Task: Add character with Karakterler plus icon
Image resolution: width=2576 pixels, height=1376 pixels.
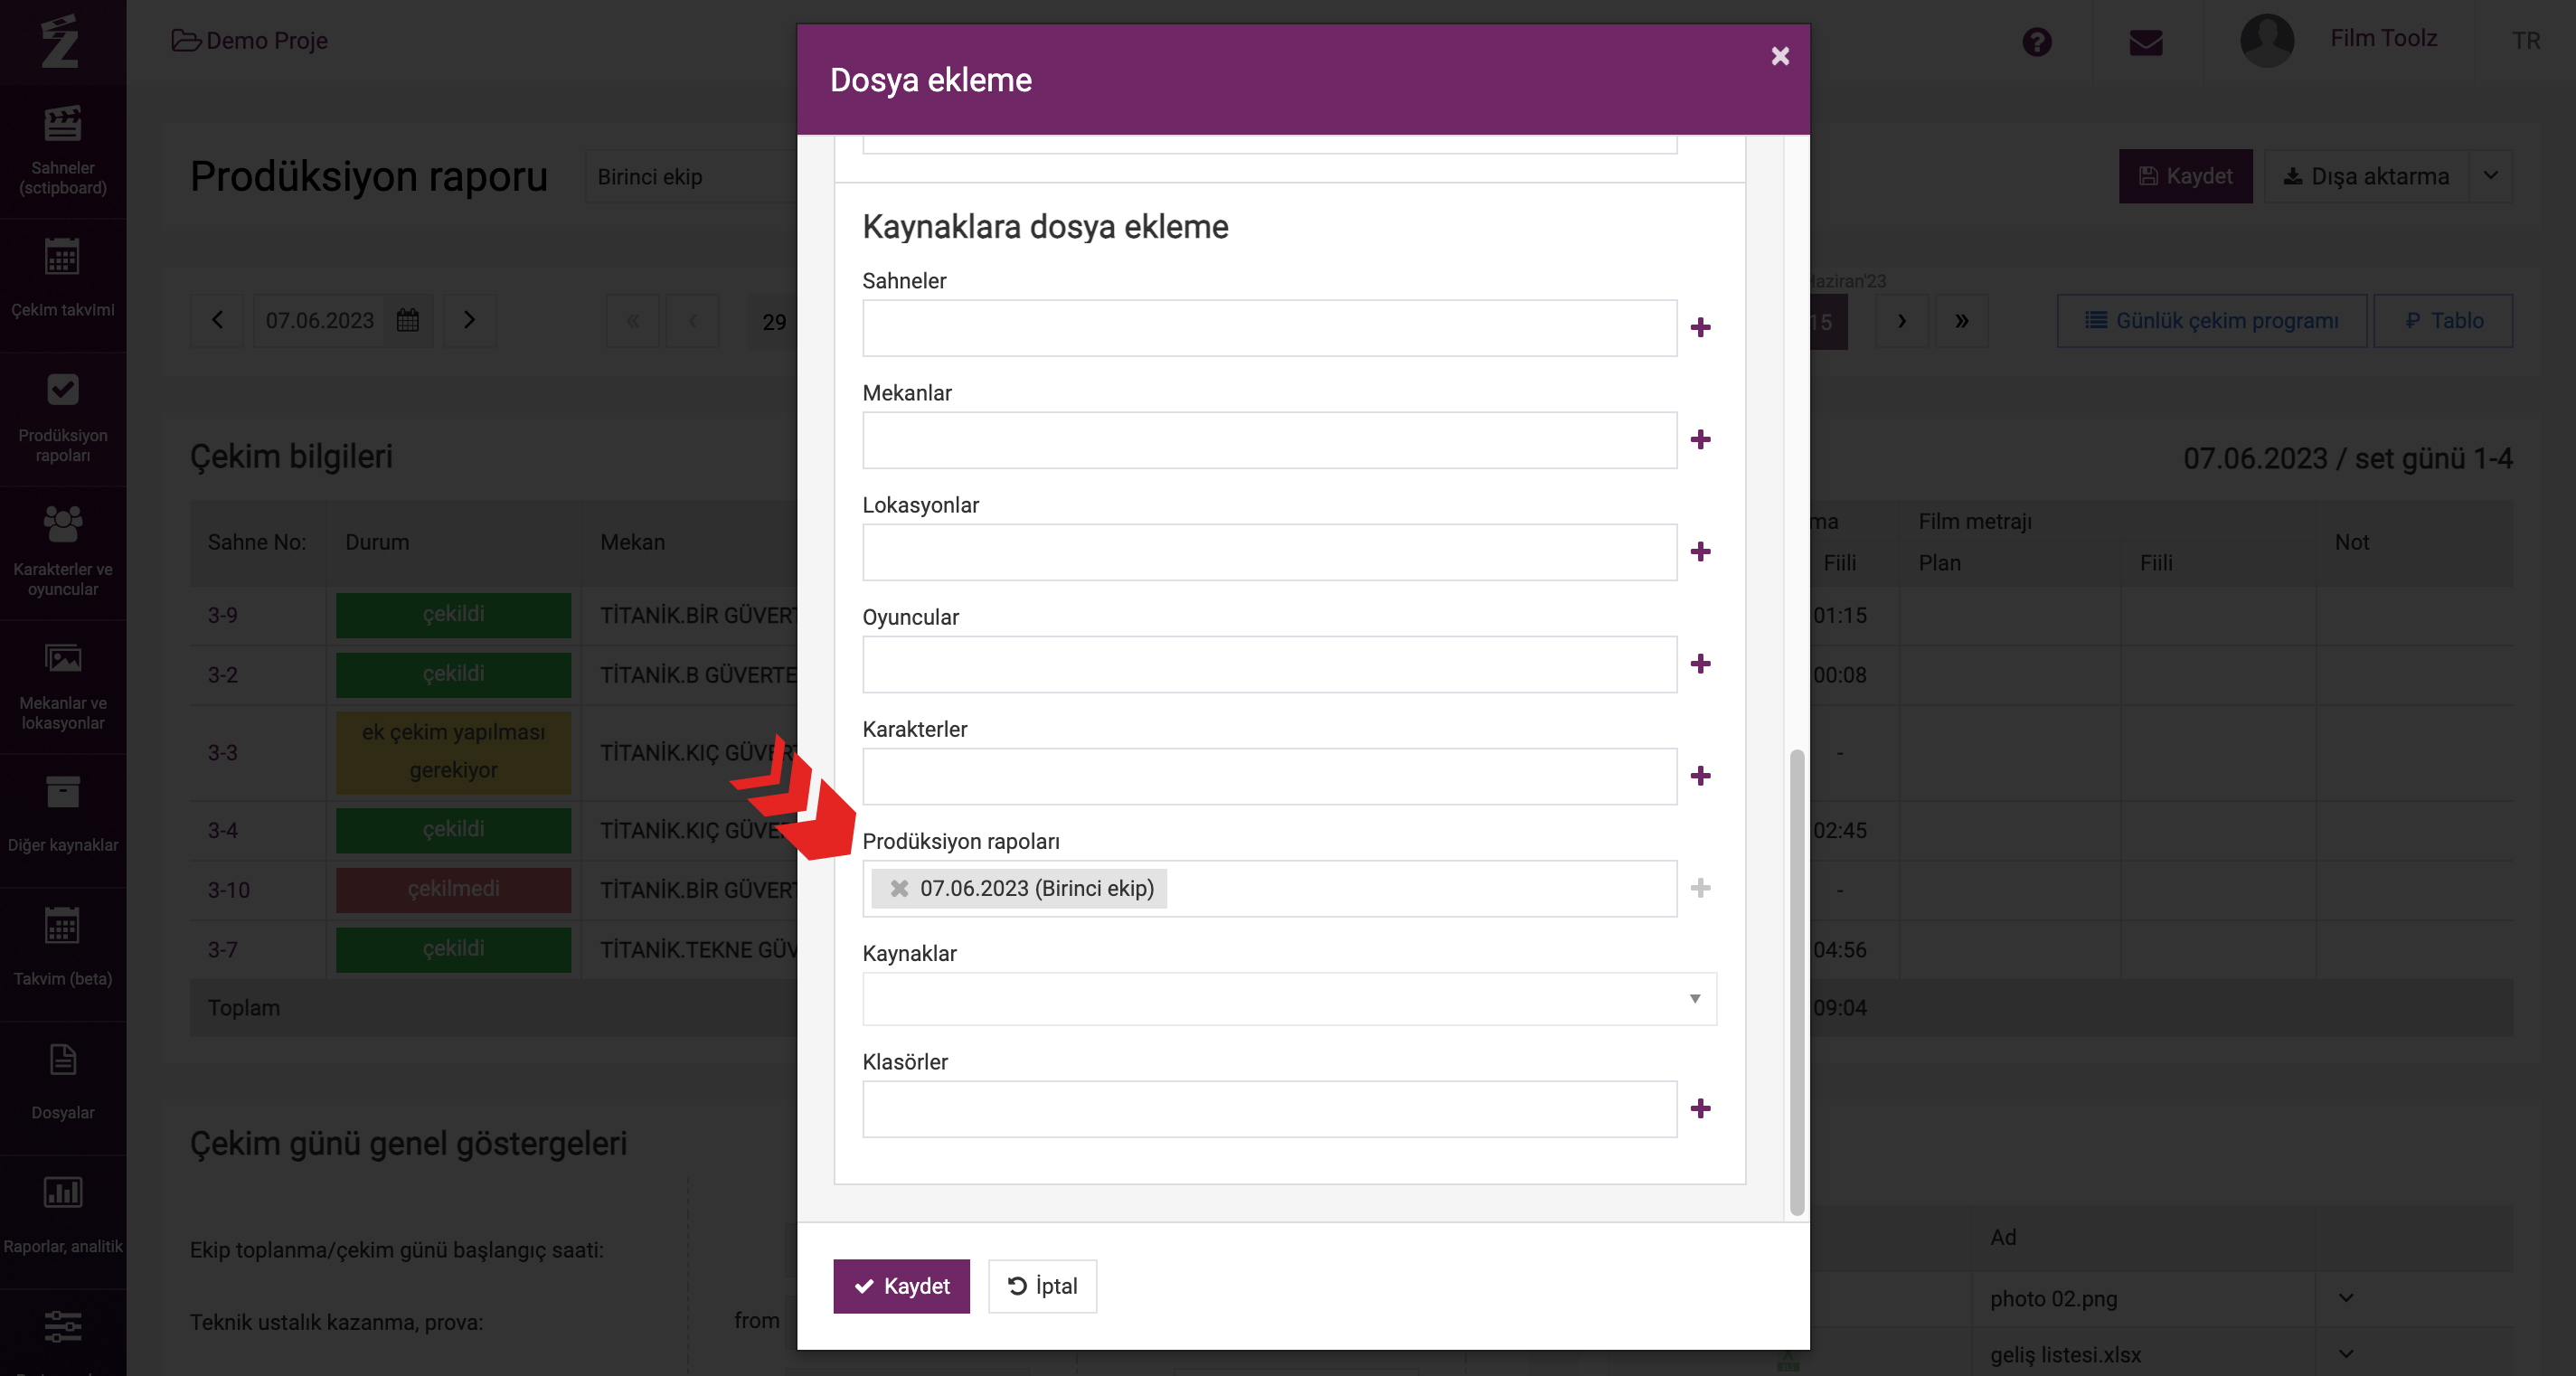Action: (1700, 775)
